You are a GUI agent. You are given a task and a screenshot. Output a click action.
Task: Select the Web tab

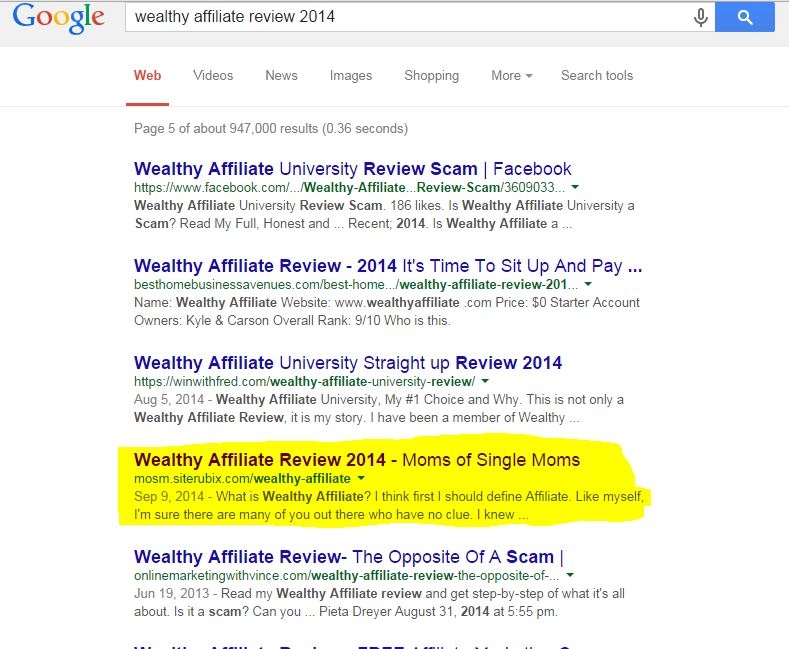click(147, 75)
